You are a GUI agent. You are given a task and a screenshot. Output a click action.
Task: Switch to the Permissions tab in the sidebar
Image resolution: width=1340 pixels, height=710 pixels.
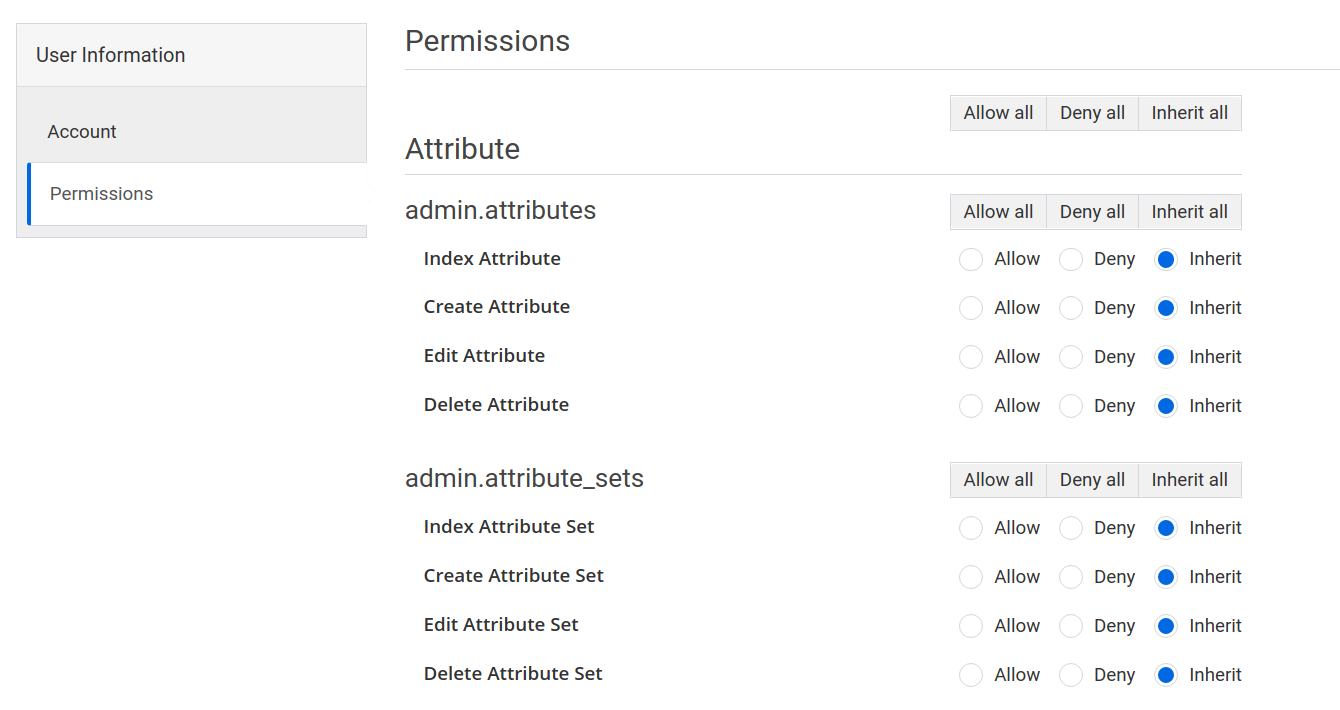point(101,193)
